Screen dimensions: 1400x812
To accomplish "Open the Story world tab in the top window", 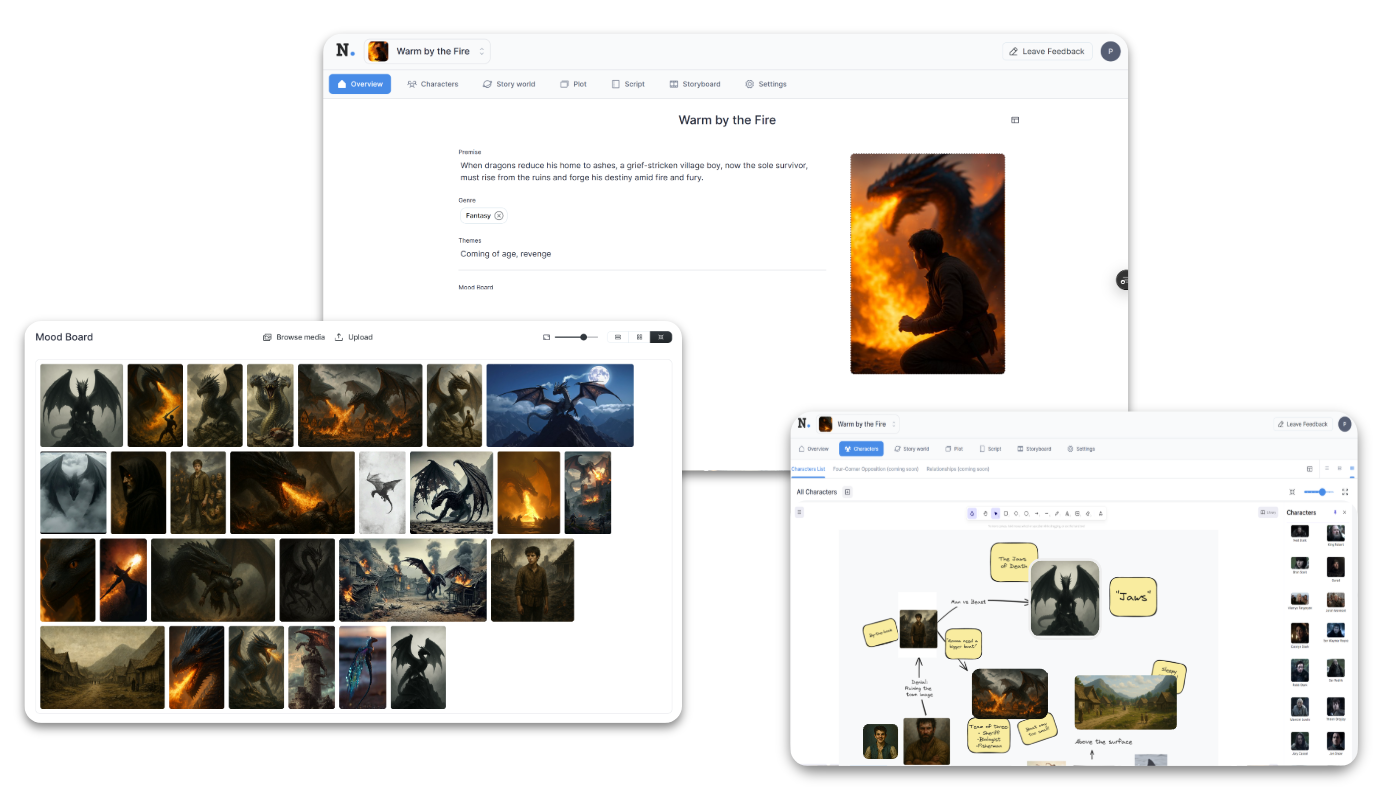I will tap(508, 84).
